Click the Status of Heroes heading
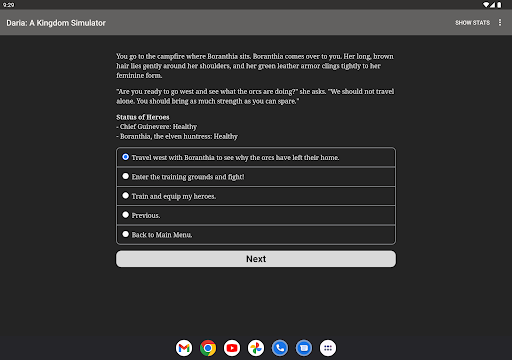Image resolution: width=512 pixels, height=360 pixels. 143,117
